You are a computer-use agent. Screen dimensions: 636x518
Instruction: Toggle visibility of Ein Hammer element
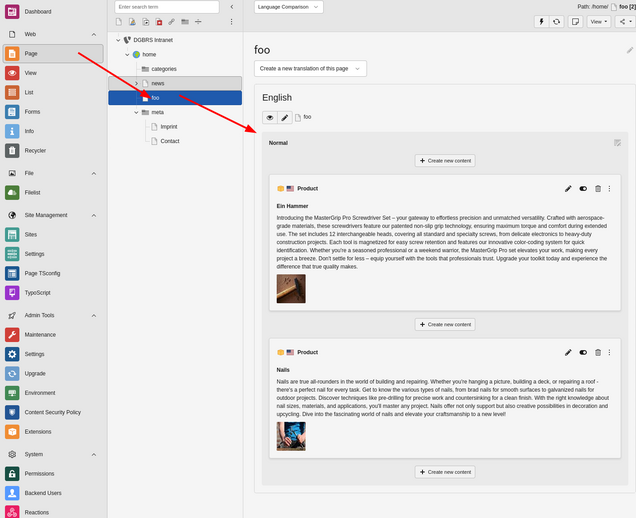[x=583, y=188]
